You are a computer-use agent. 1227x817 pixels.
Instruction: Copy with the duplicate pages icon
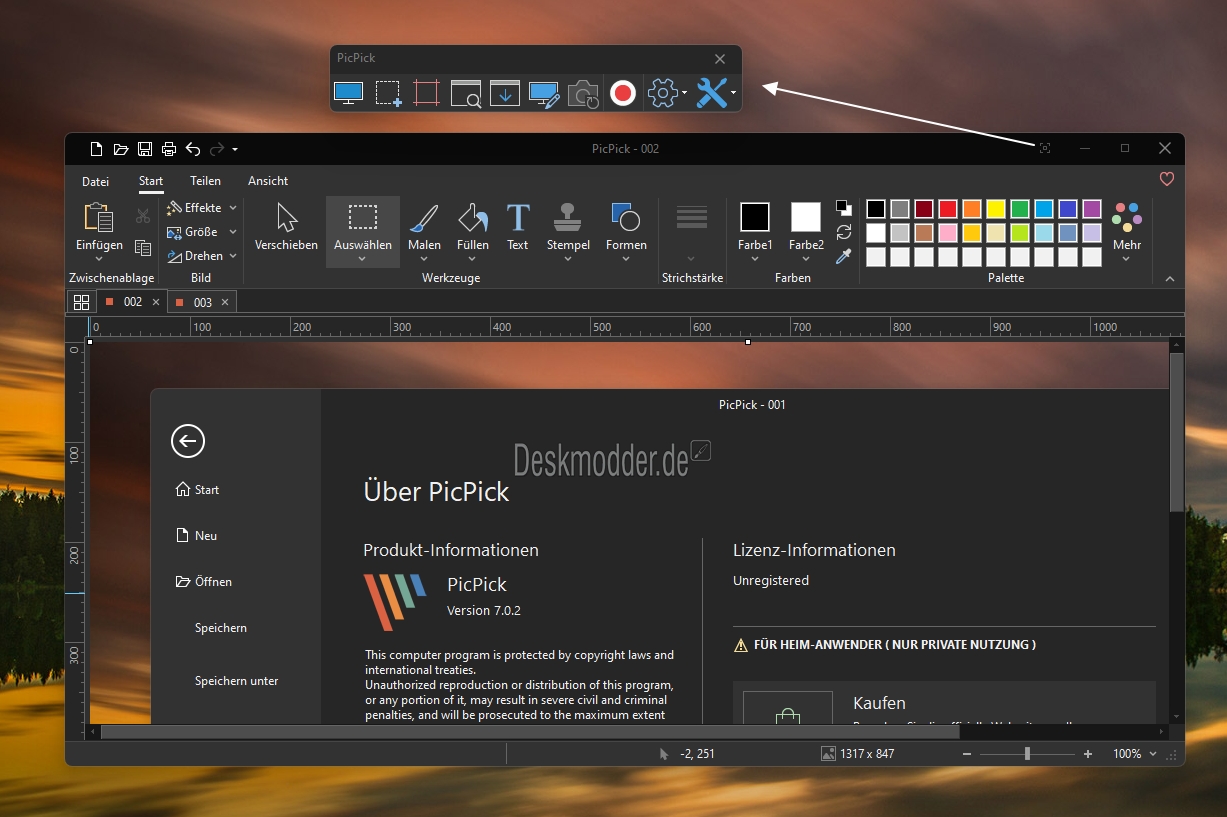(x=143, y=248)
